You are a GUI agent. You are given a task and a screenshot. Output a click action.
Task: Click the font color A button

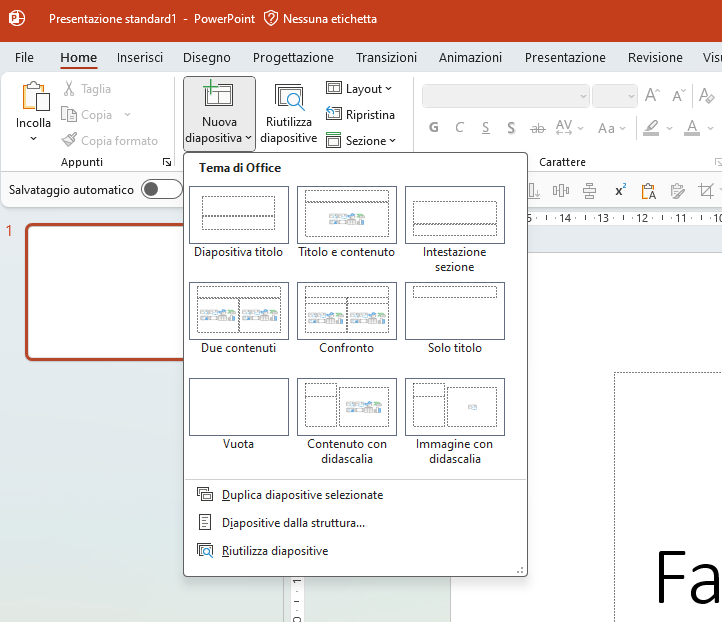(692, 128)
